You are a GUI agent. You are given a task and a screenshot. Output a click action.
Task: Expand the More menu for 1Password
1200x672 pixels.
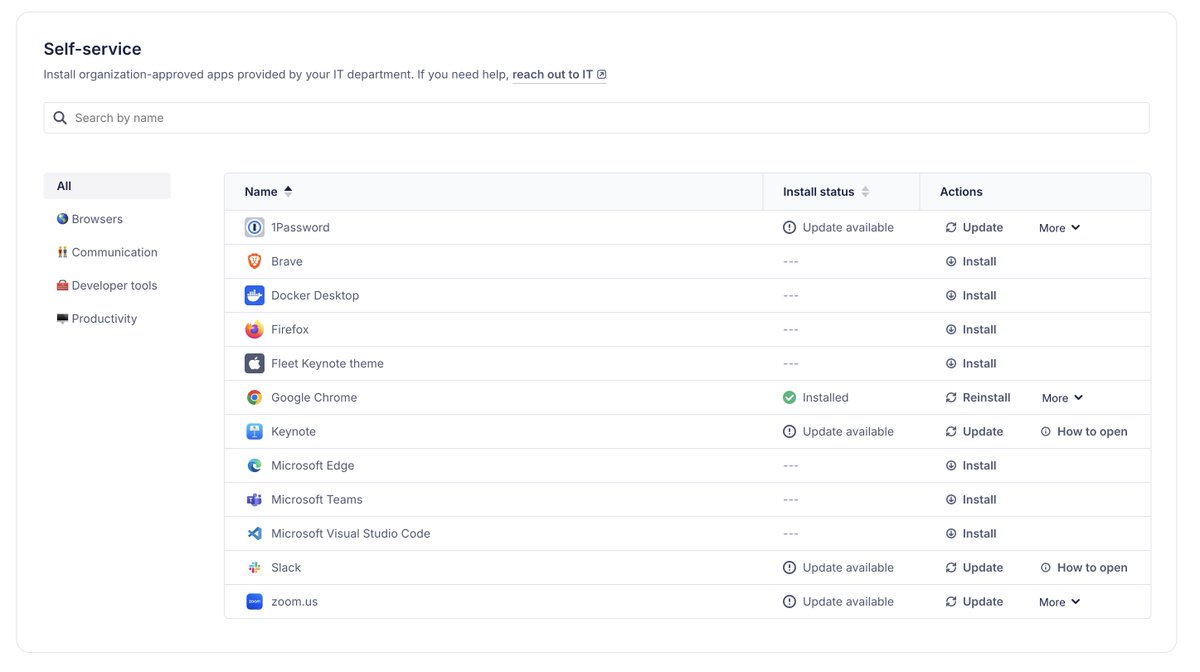[x=1060, y=228]
